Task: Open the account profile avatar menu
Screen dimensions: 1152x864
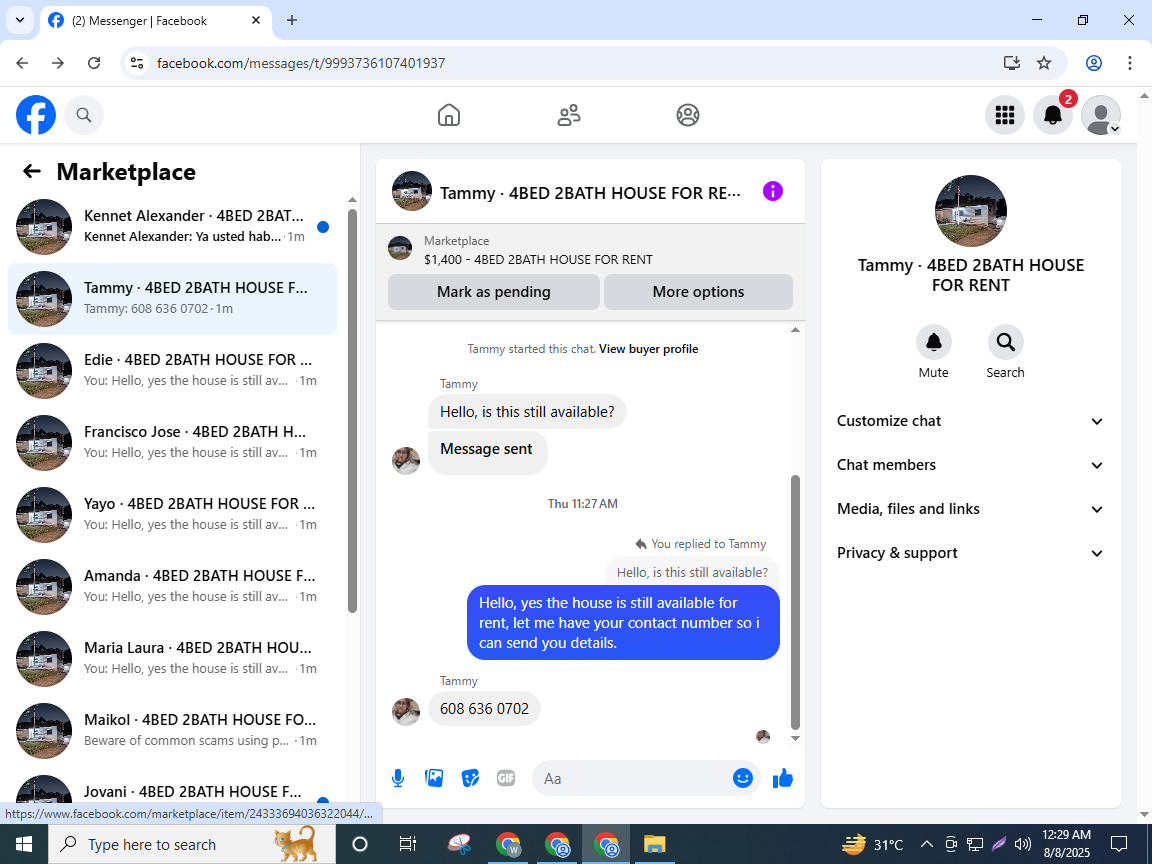Action: [1101, 115]
